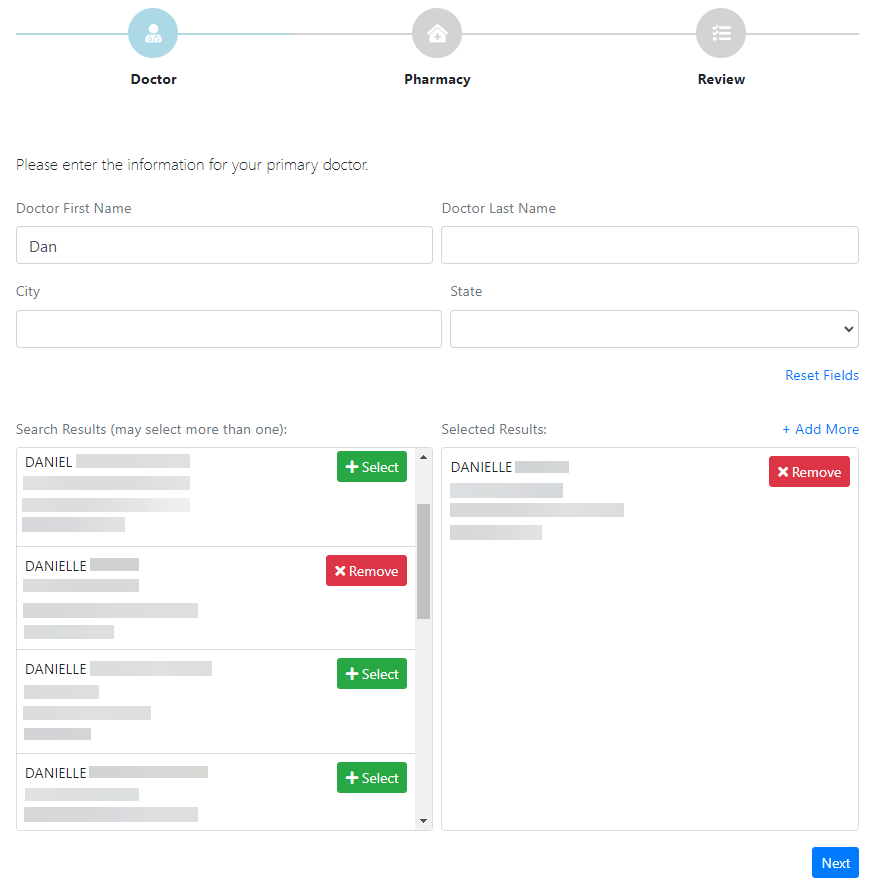
Task: Select the third result, DANIELLE
Action: 372,674
